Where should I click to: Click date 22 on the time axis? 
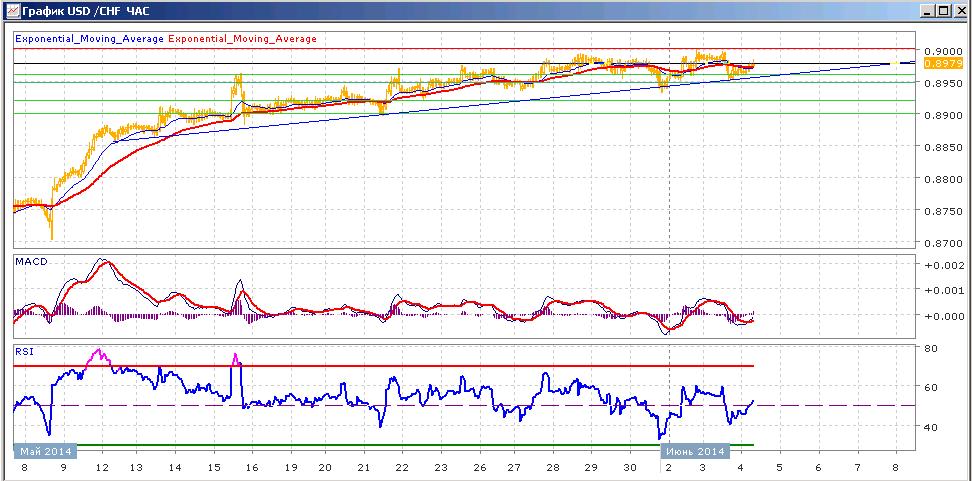pos(402,468)
